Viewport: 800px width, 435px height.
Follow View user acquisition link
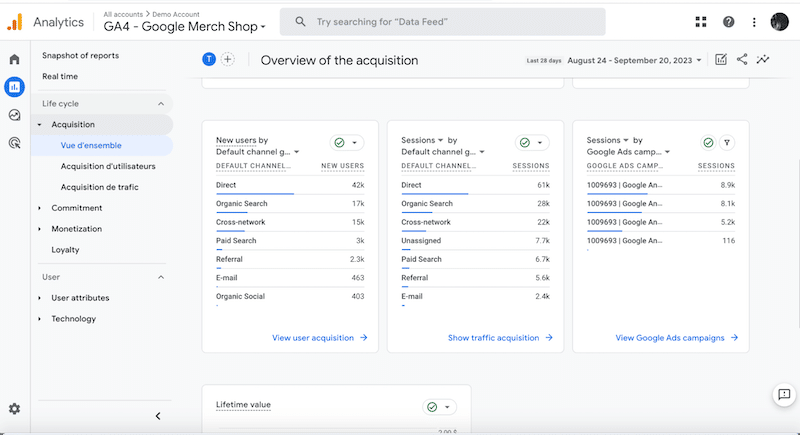click(319, 338)
